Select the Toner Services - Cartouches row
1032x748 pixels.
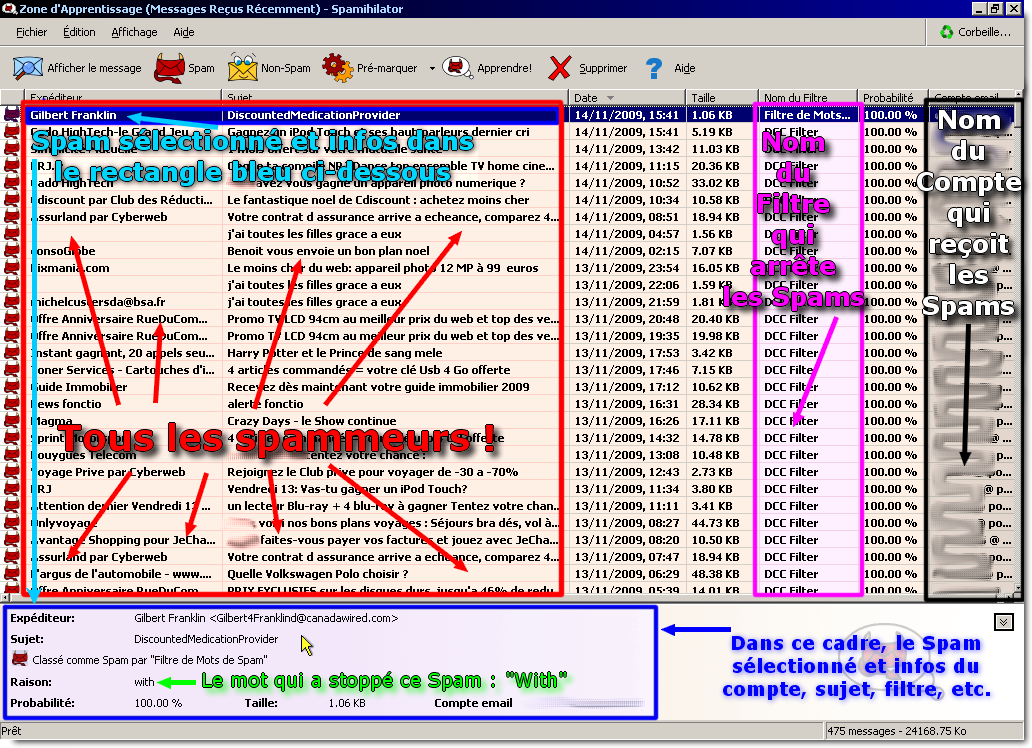(507, 370)
